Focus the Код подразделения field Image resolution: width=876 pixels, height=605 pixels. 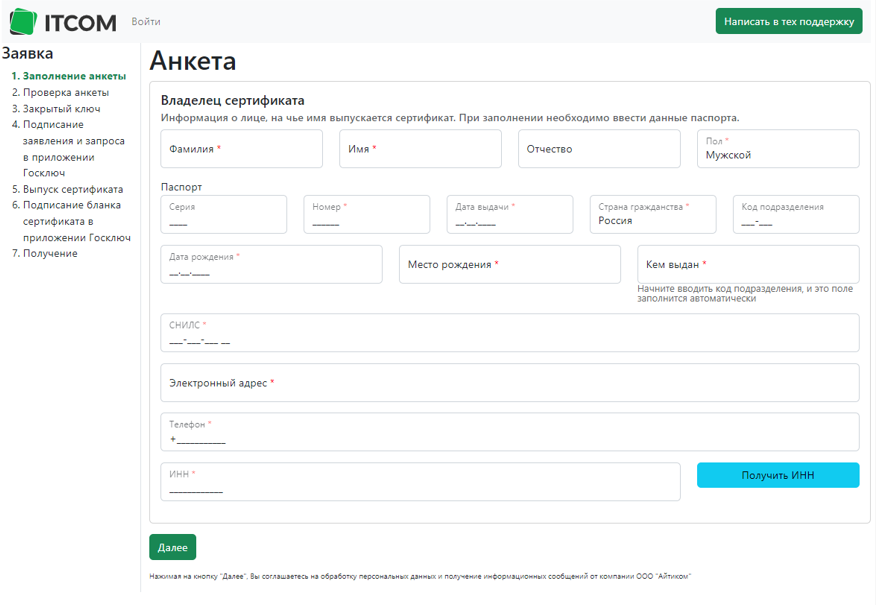[x=795, y=214]
